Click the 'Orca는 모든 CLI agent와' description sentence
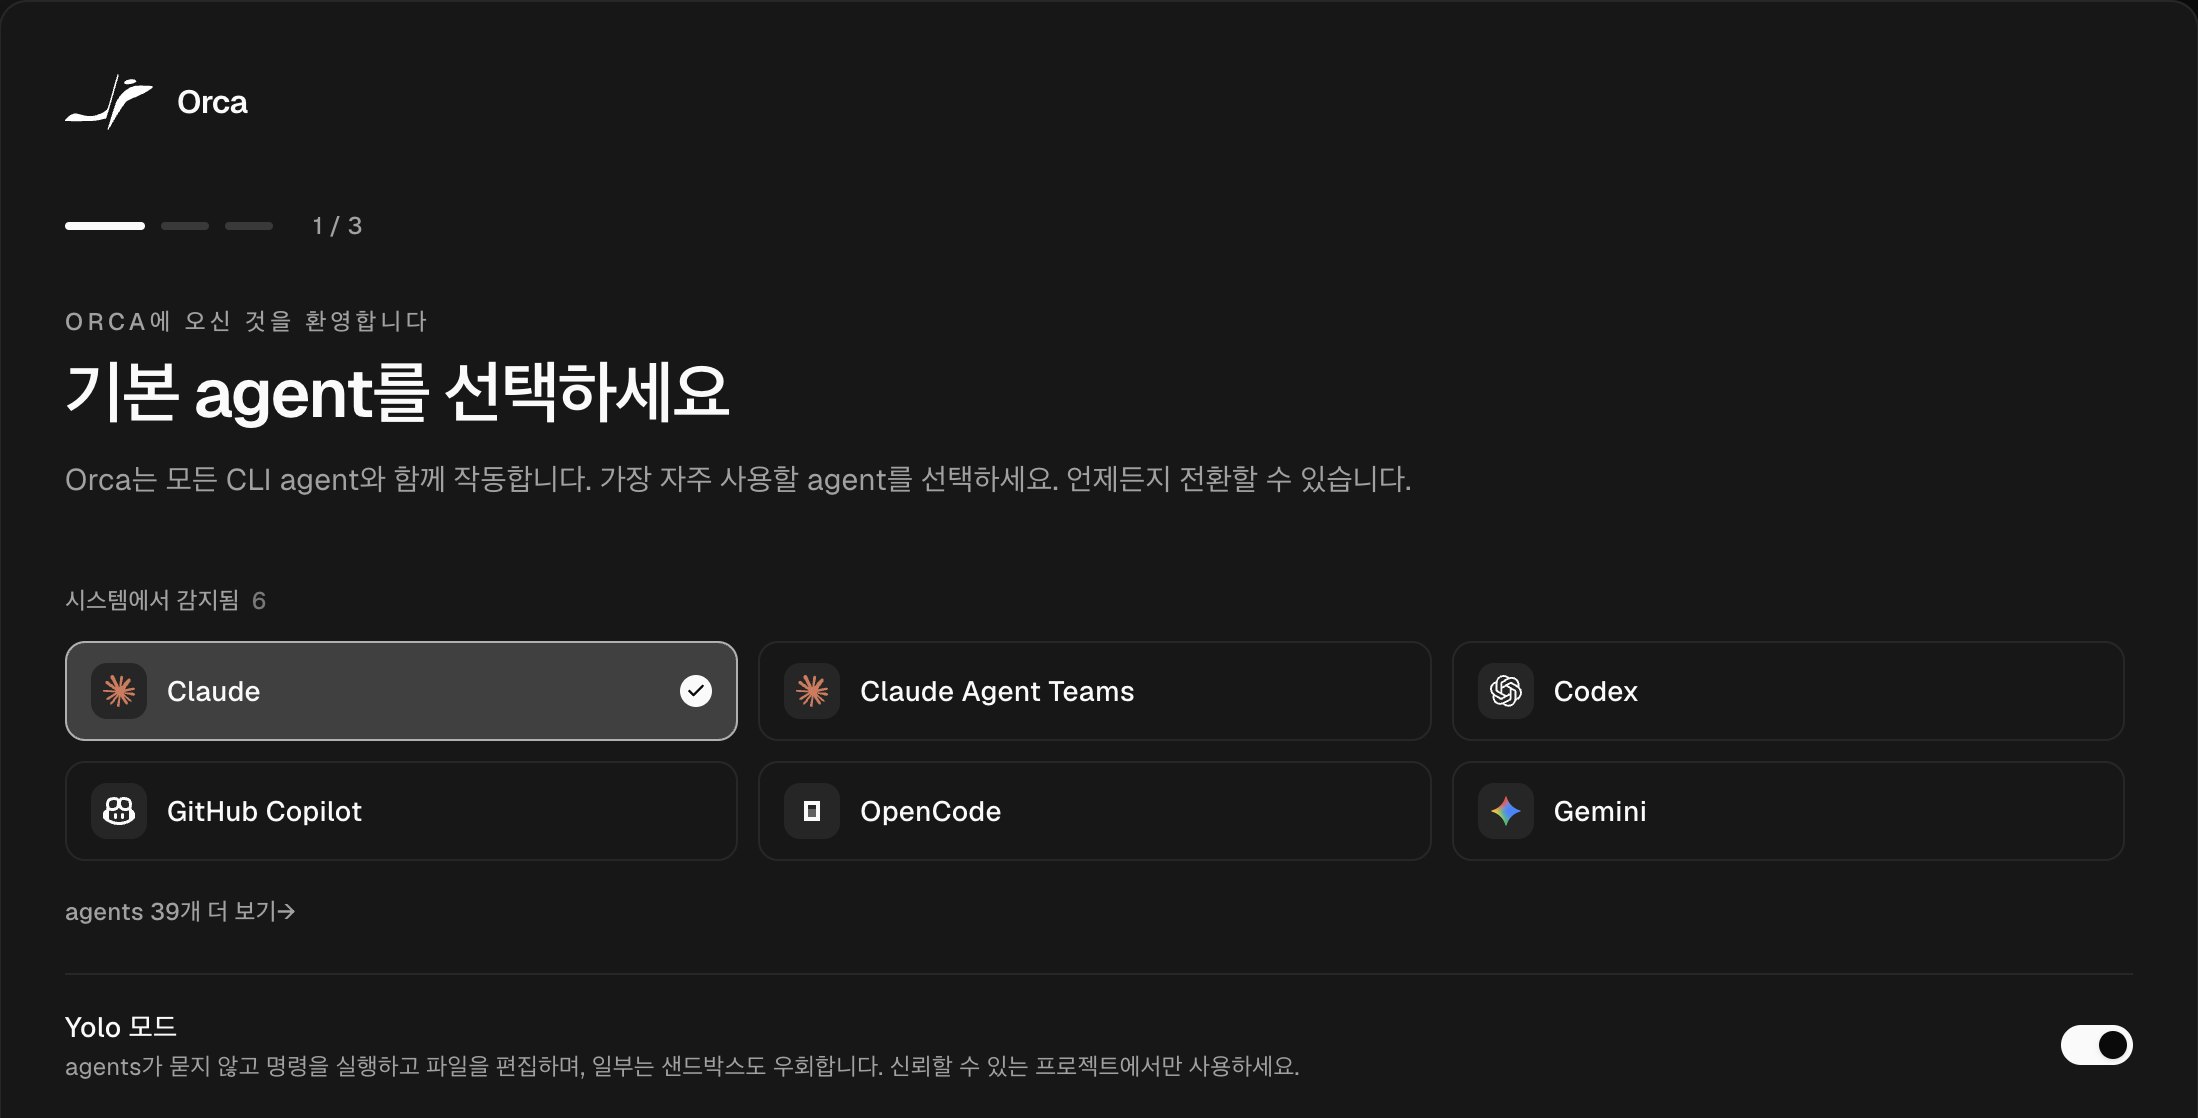Image resolution: width=2198 pixels, height=1118 pixels. 738,479
